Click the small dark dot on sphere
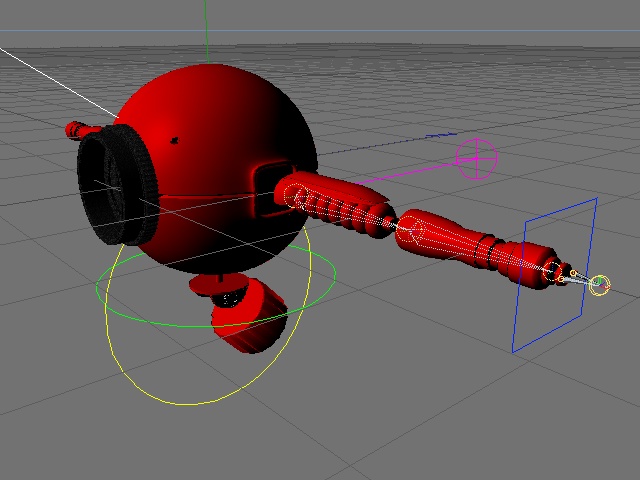 click(x=175, y=141)
